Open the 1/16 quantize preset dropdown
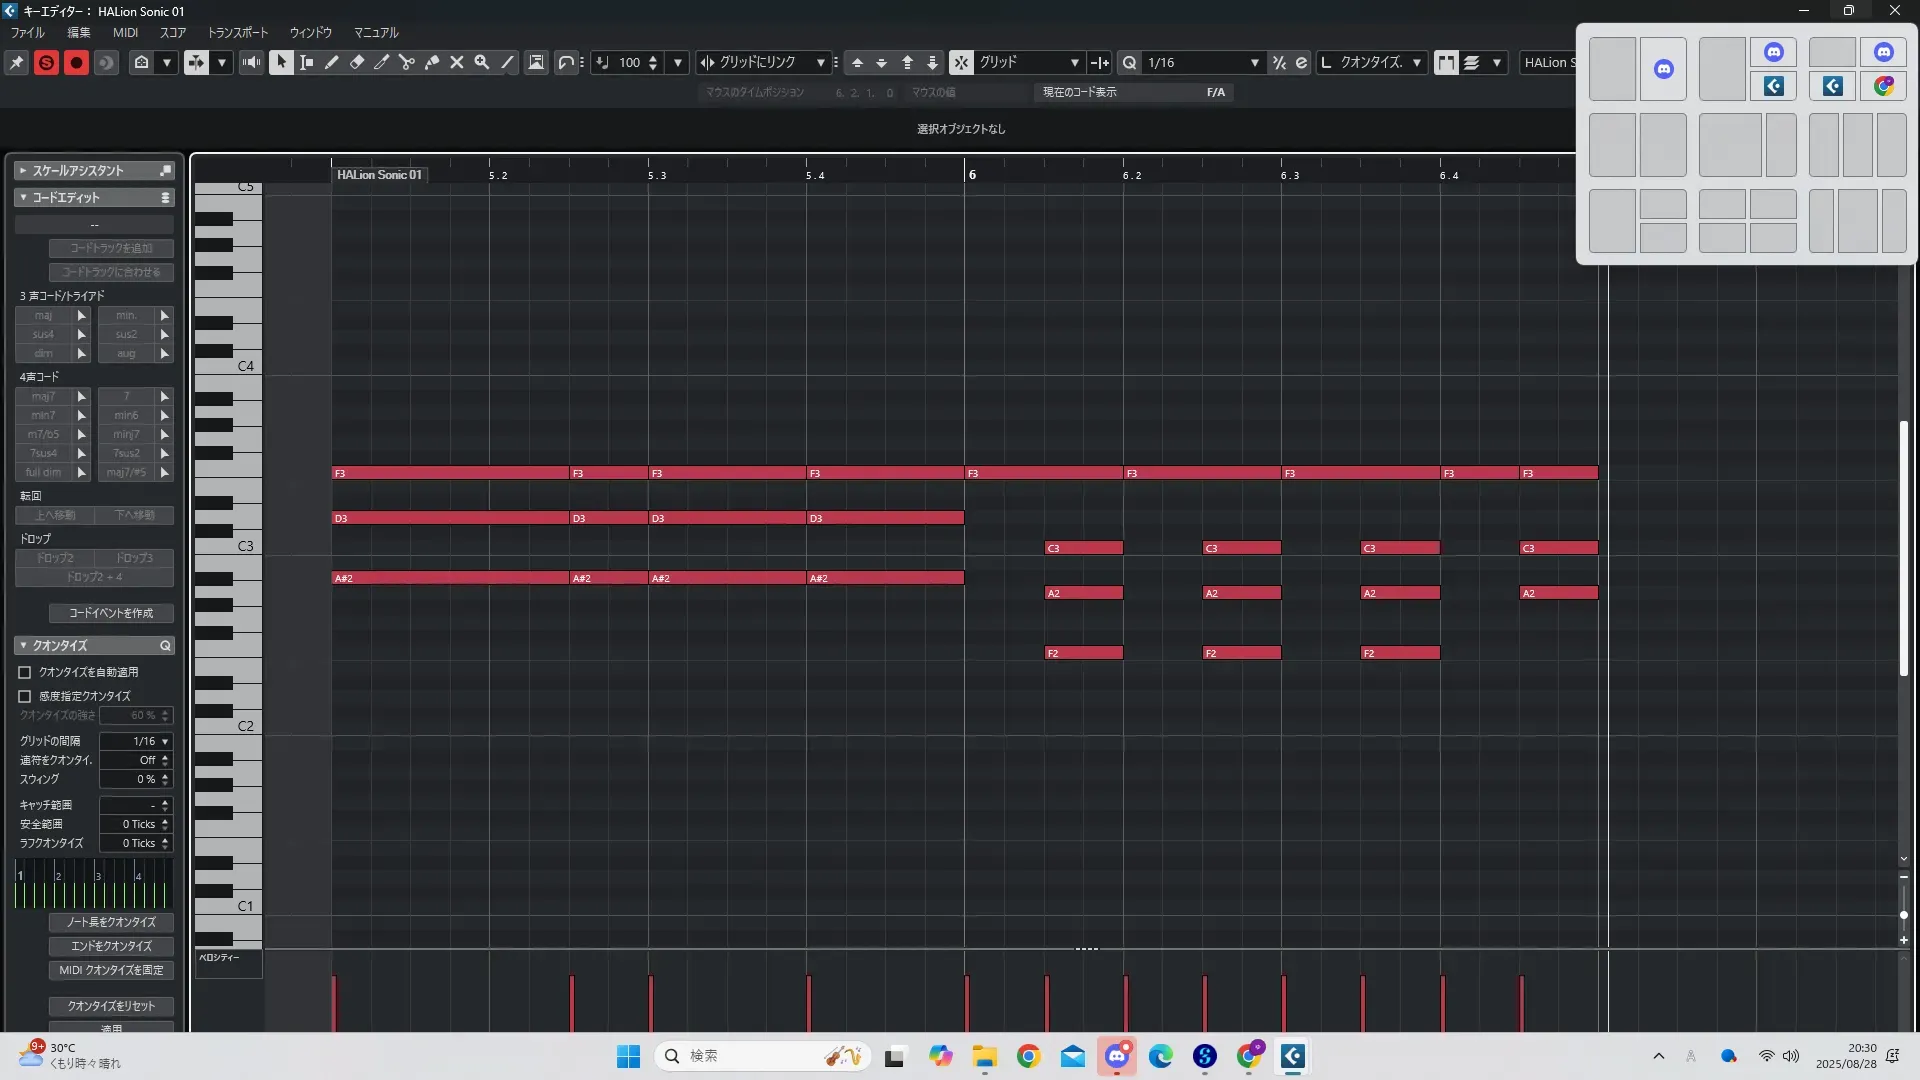This screenshot has width=1920, height=1080. point(1254,62)
